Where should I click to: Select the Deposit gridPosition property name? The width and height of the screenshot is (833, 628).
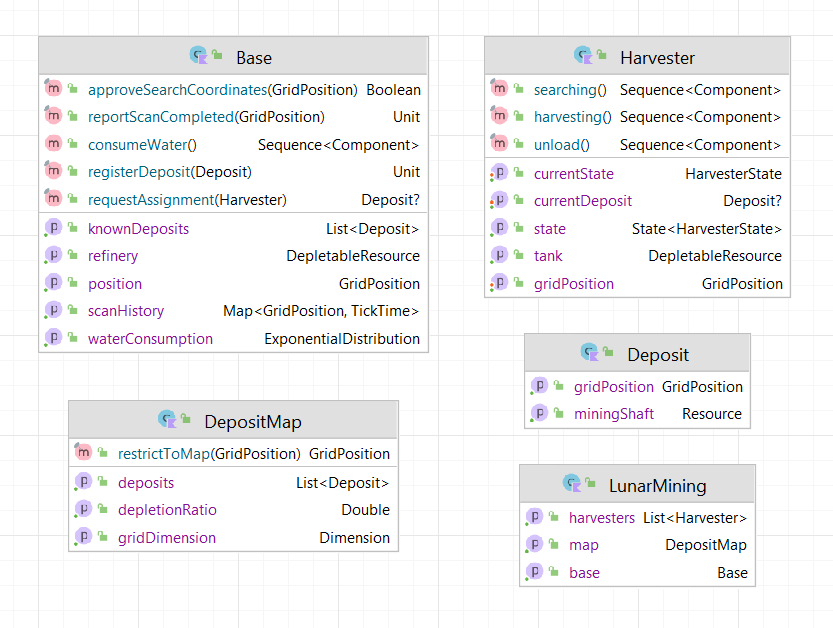tap(614, 387)
